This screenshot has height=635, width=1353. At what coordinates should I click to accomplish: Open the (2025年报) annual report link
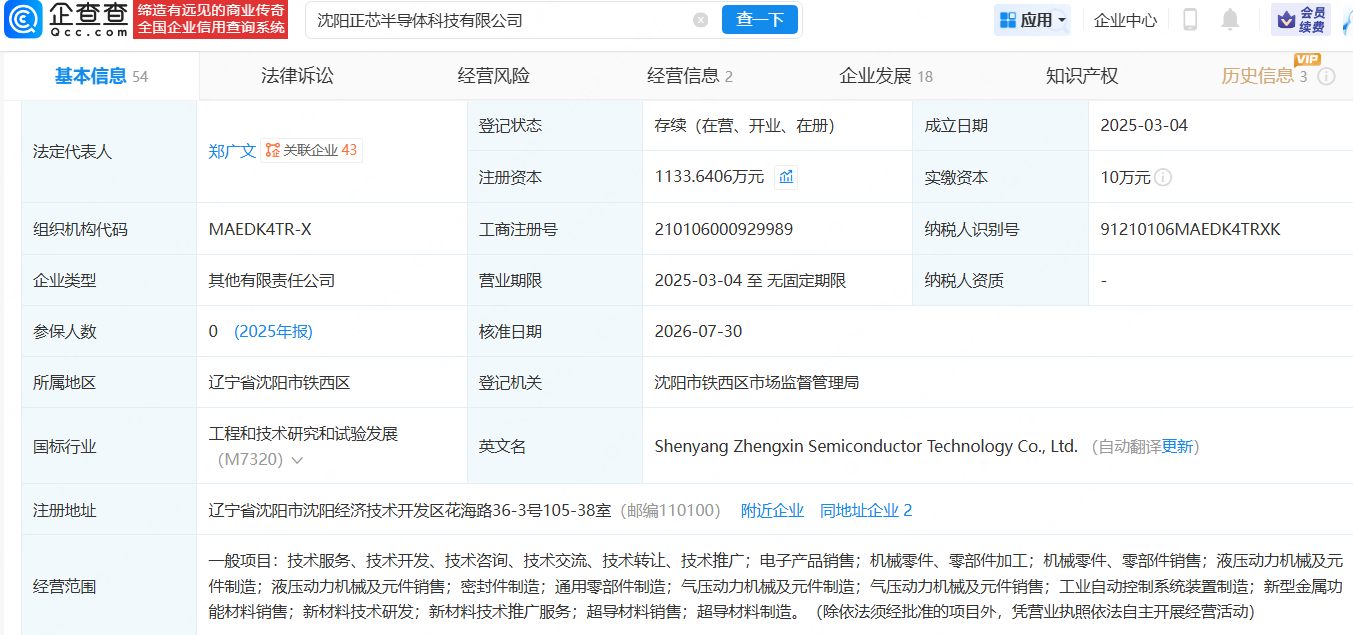tap(273, 331)
